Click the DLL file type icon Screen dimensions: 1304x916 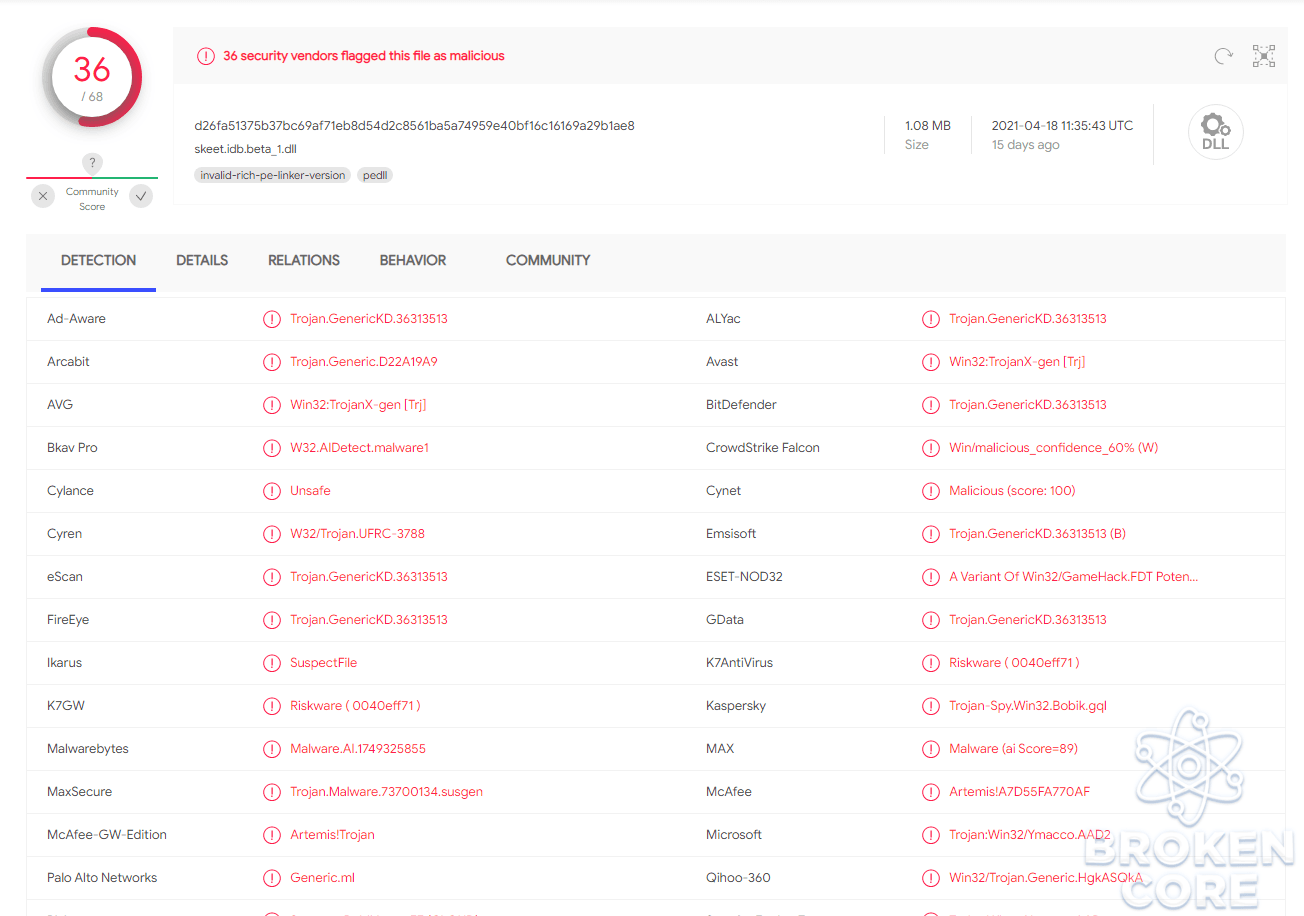[x=1215, y=132]
